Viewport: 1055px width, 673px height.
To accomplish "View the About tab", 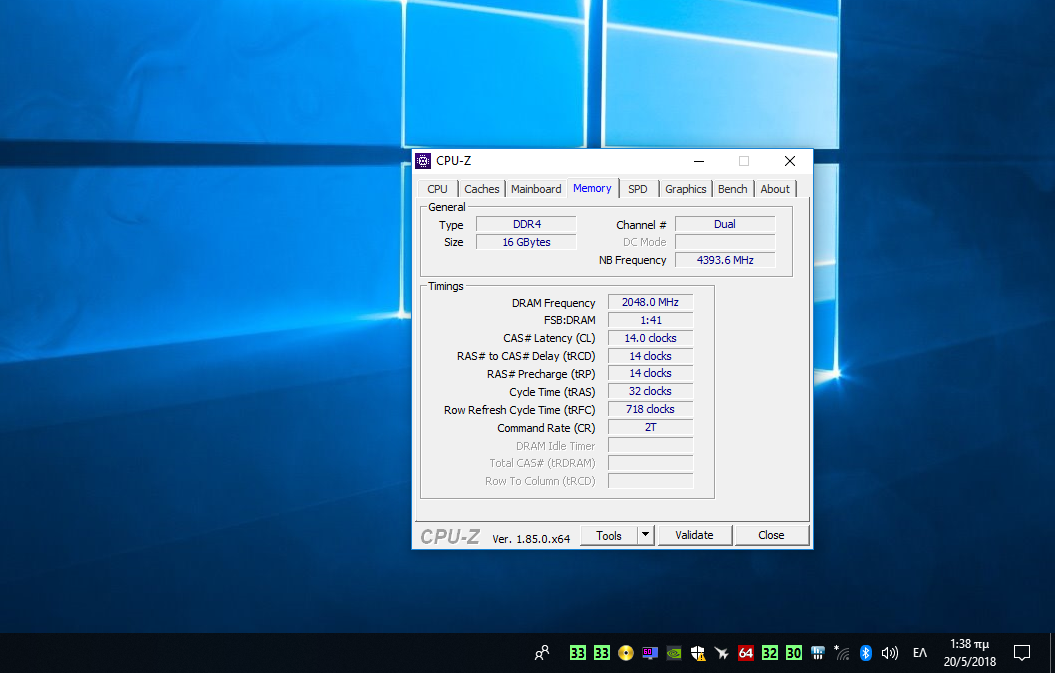I will [775, 189].
